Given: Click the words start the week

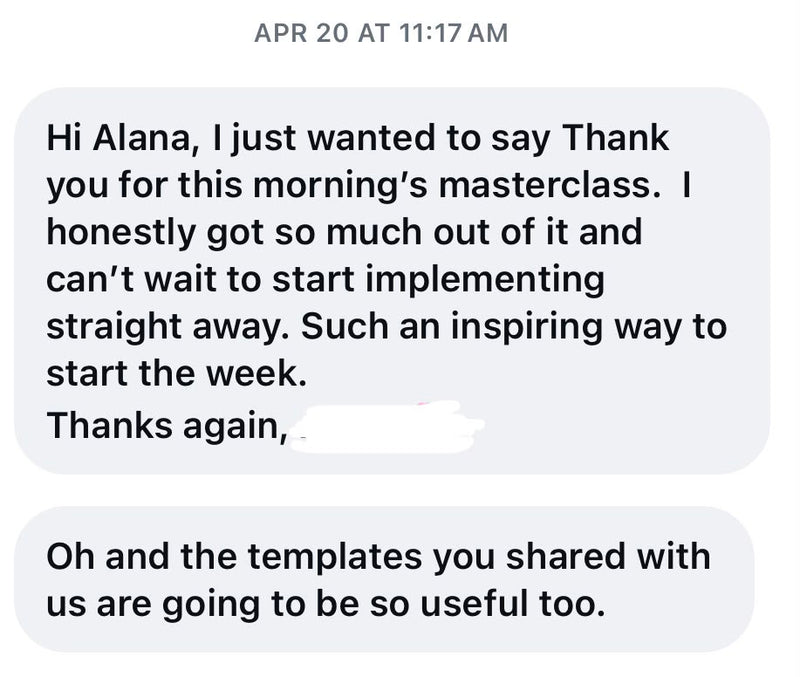Looking at the screenshot, I should tap(177, 374).
